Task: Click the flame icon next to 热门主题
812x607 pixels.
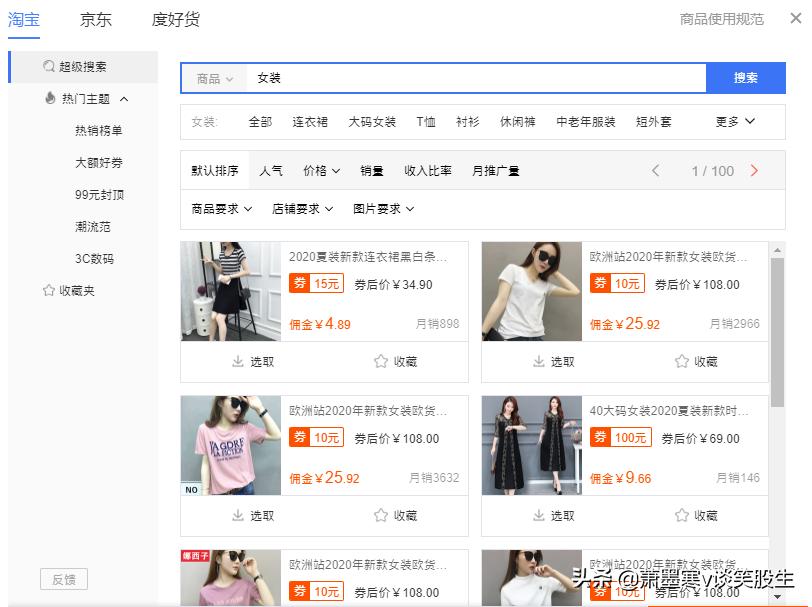Action: click(x=50, y=98)
